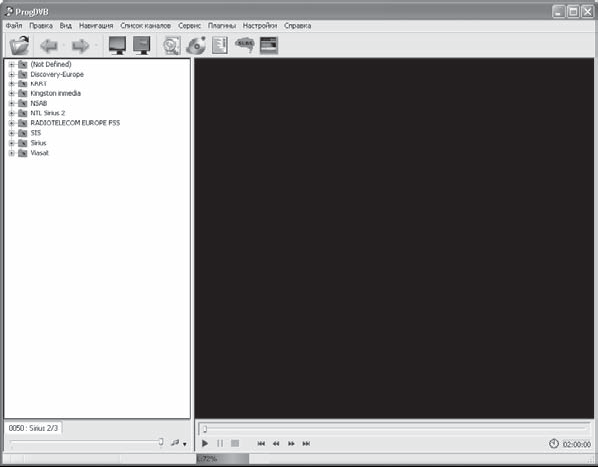
Task: Click the subtitles SUBS icon
Action: [x=244, y=45]
